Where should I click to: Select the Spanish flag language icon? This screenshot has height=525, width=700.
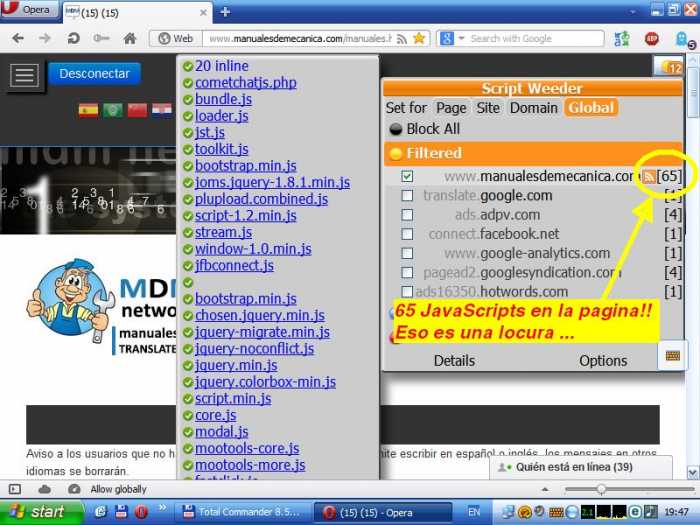pos(88,110)
